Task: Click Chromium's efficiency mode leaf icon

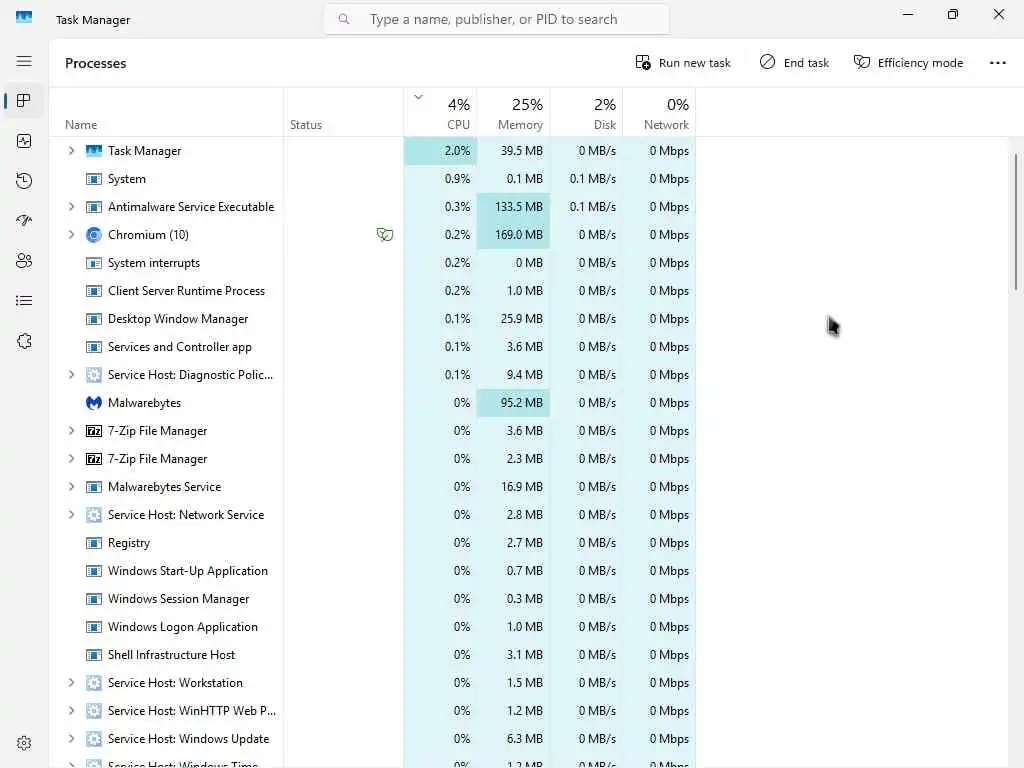Action: click(x=385, y=234)
